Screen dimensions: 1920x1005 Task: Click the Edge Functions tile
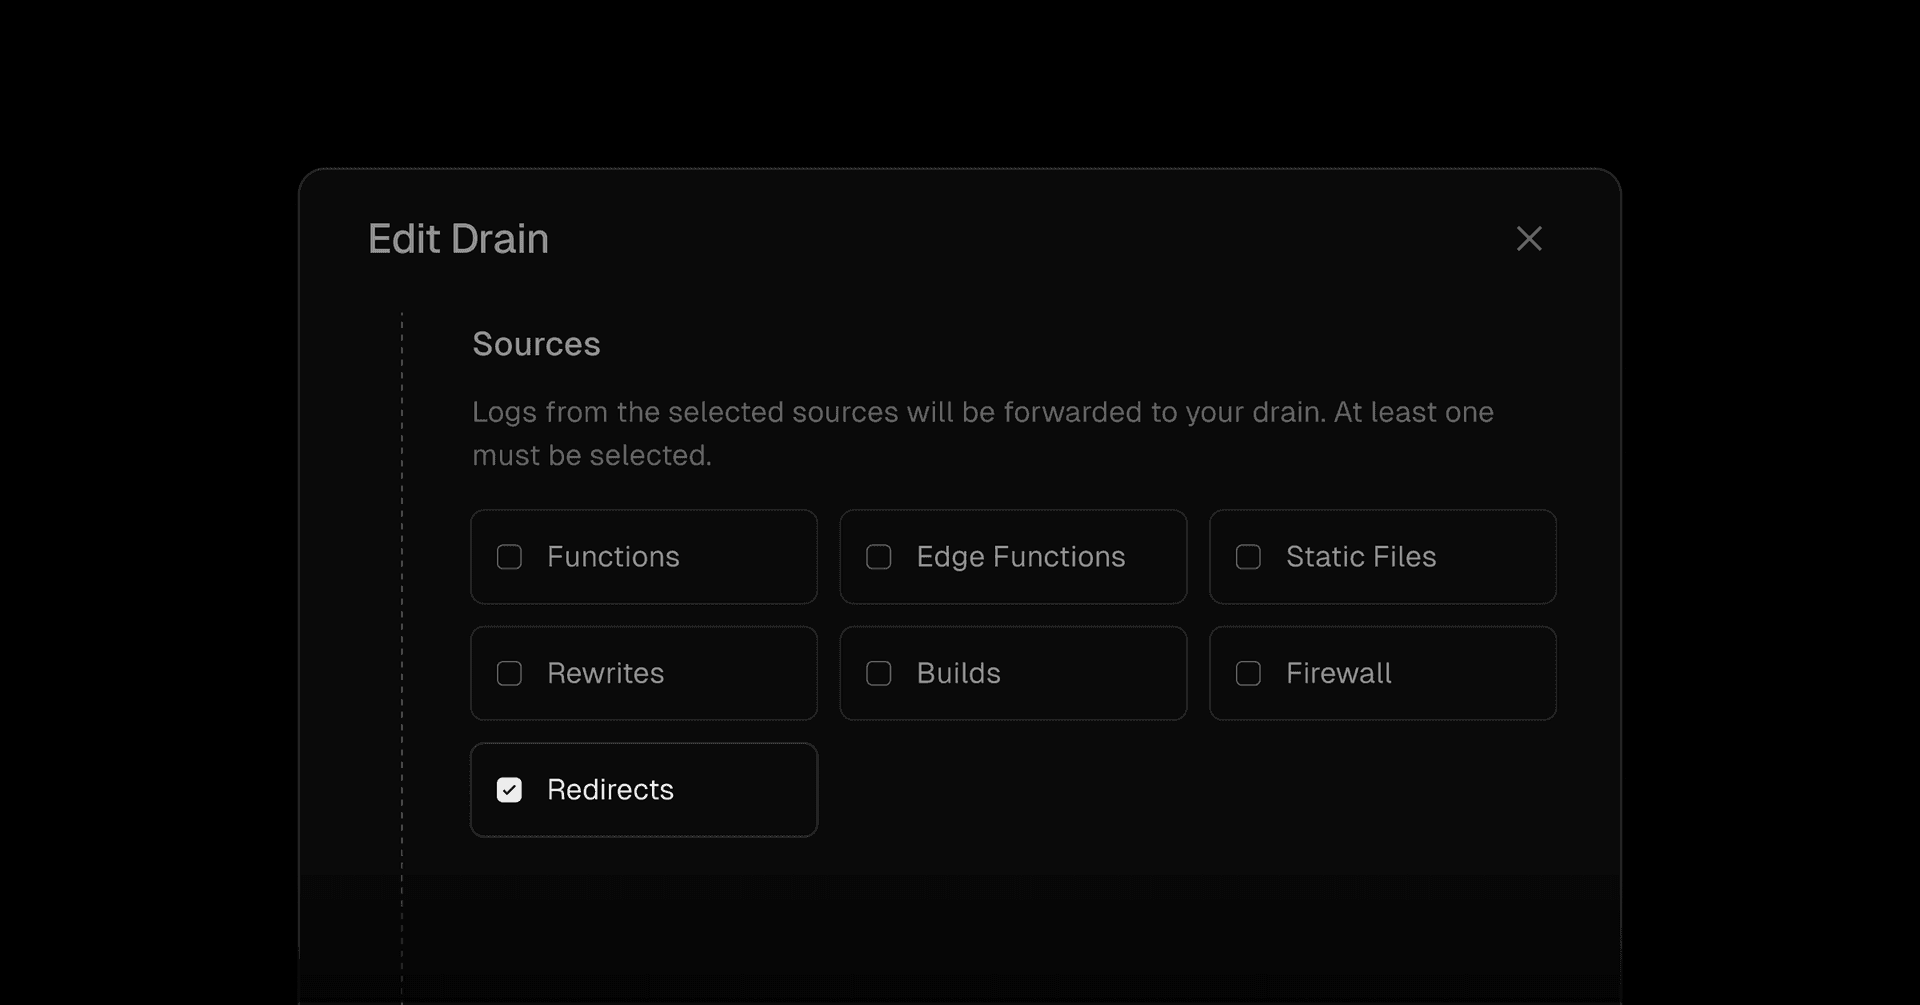coord(1013,557)
